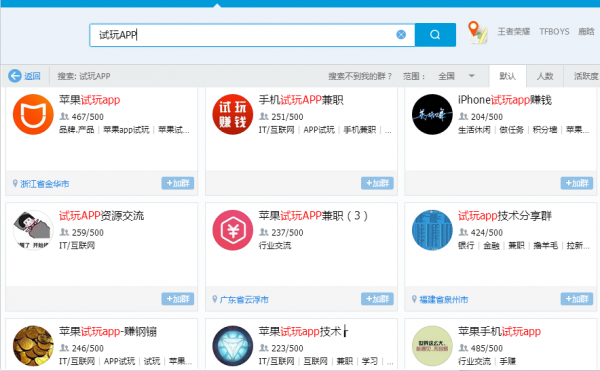600x371 pixels.
Task: Click member count icon for 467/500
Action: pos(64,116)
